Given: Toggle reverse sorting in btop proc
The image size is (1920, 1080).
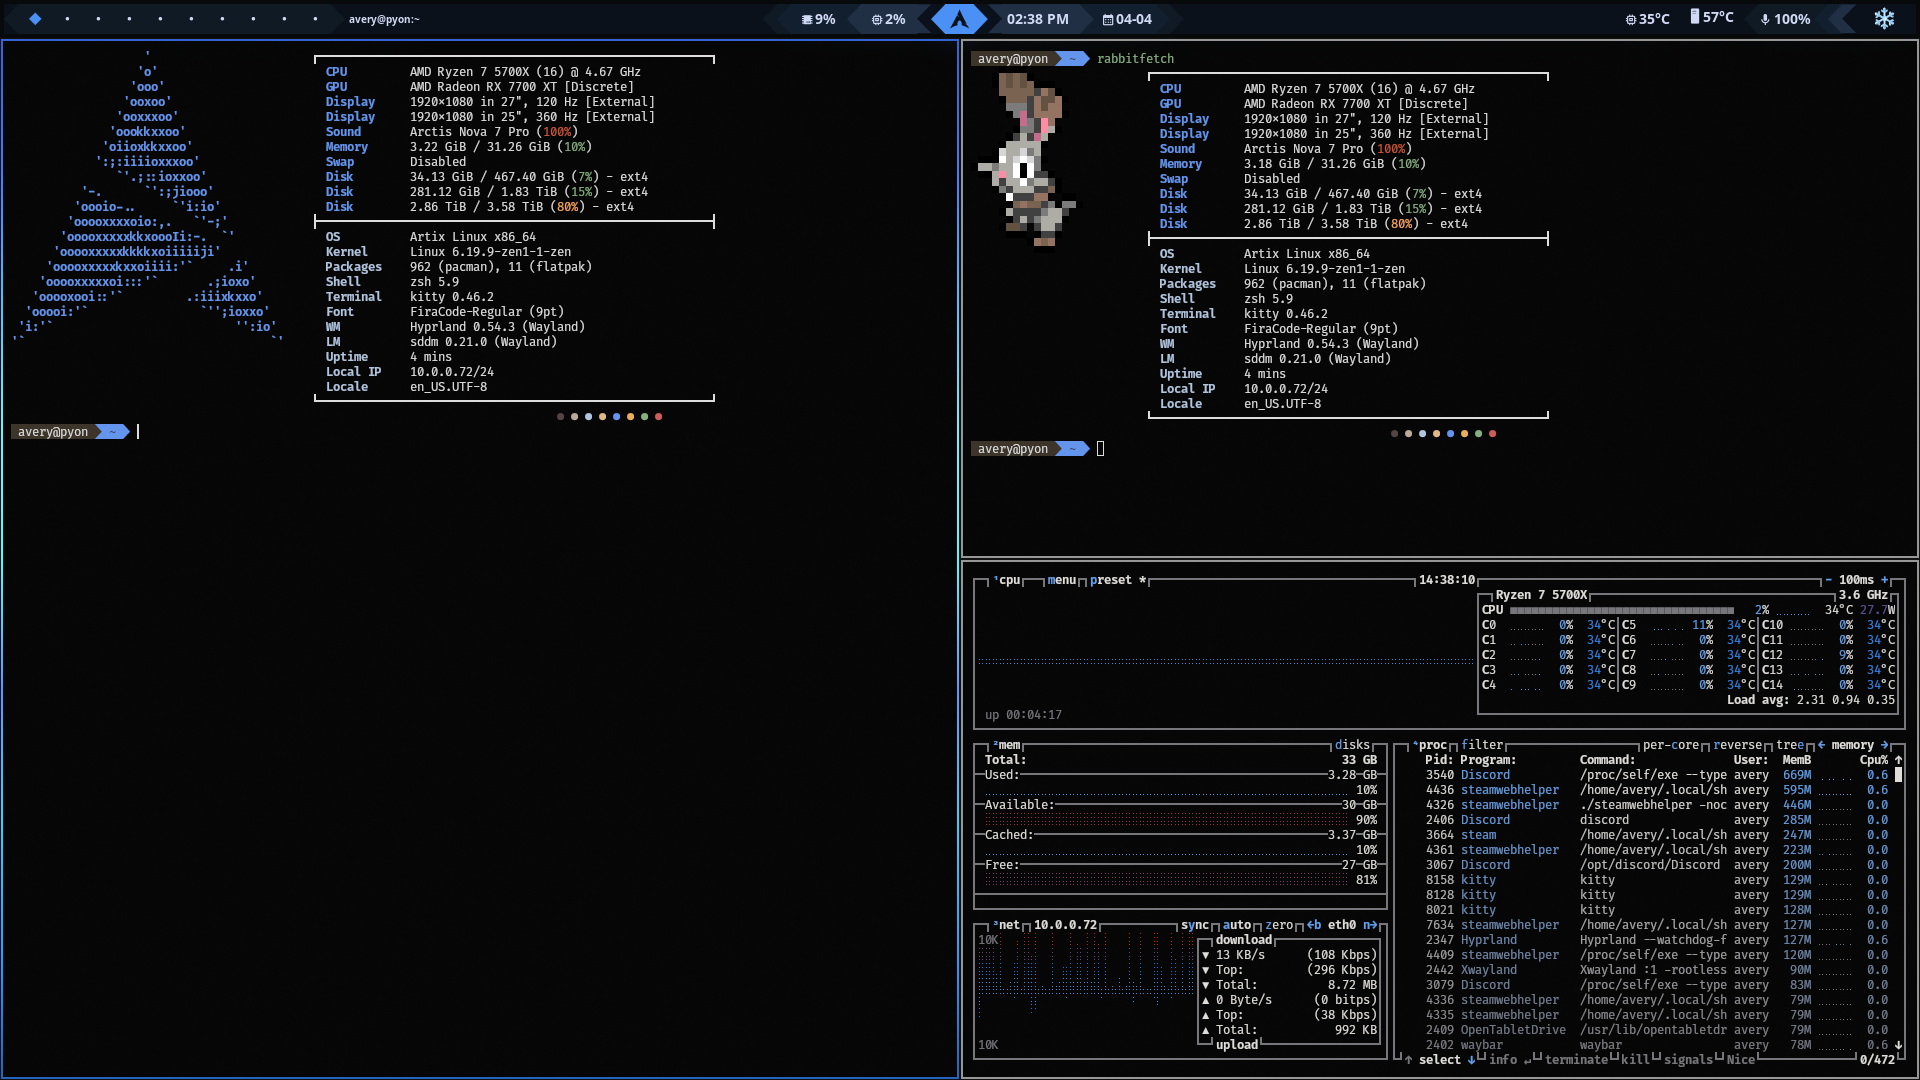Looking at the screenshot, I should (1737, 745).
